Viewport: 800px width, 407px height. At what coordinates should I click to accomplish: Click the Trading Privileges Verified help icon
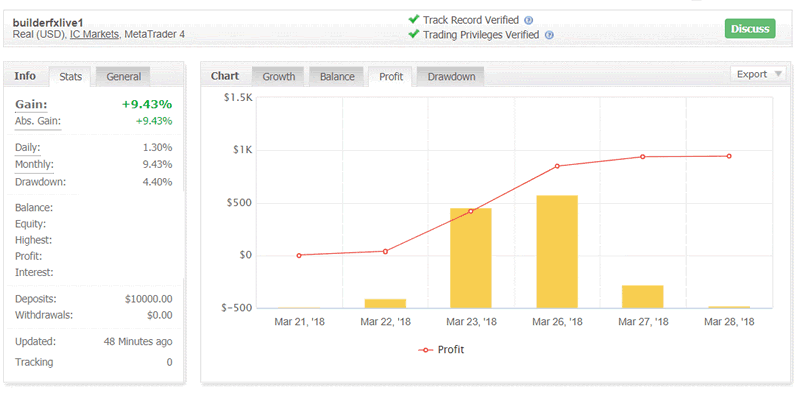549,36
